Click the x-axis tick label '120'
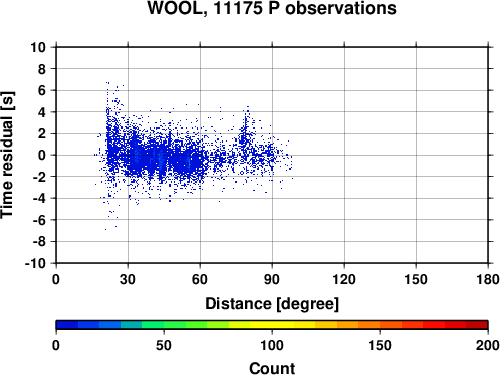This screenshot has width=500, height=375. click(344, 279)
